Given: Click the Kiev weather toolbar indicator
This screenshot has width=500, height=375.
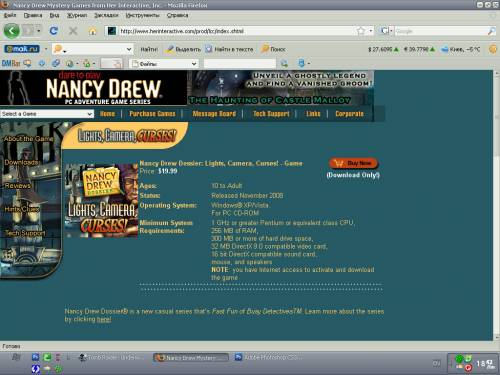Looking at the screenshot, I should click(x=461, y=49).
